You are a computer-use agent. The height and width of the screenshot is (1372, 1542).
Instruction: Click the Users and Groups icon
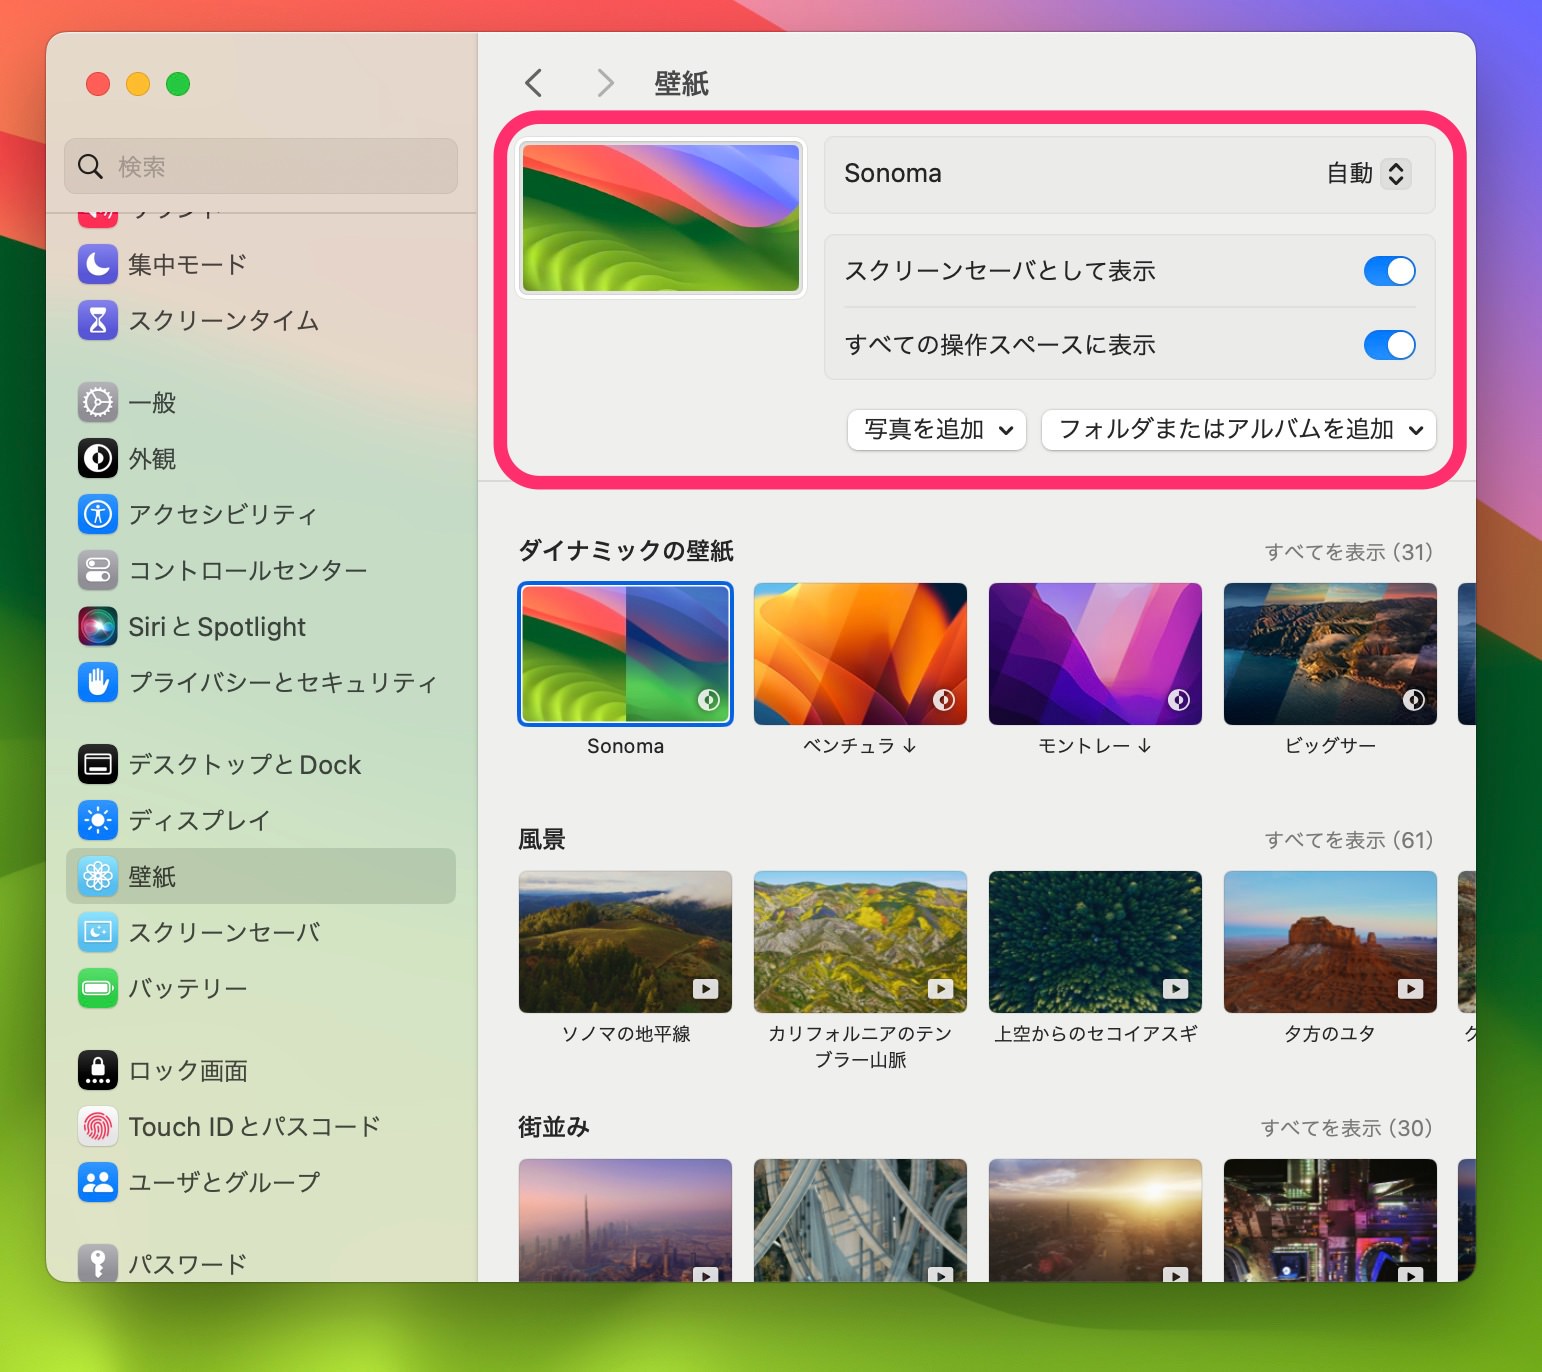[98, 1182]
